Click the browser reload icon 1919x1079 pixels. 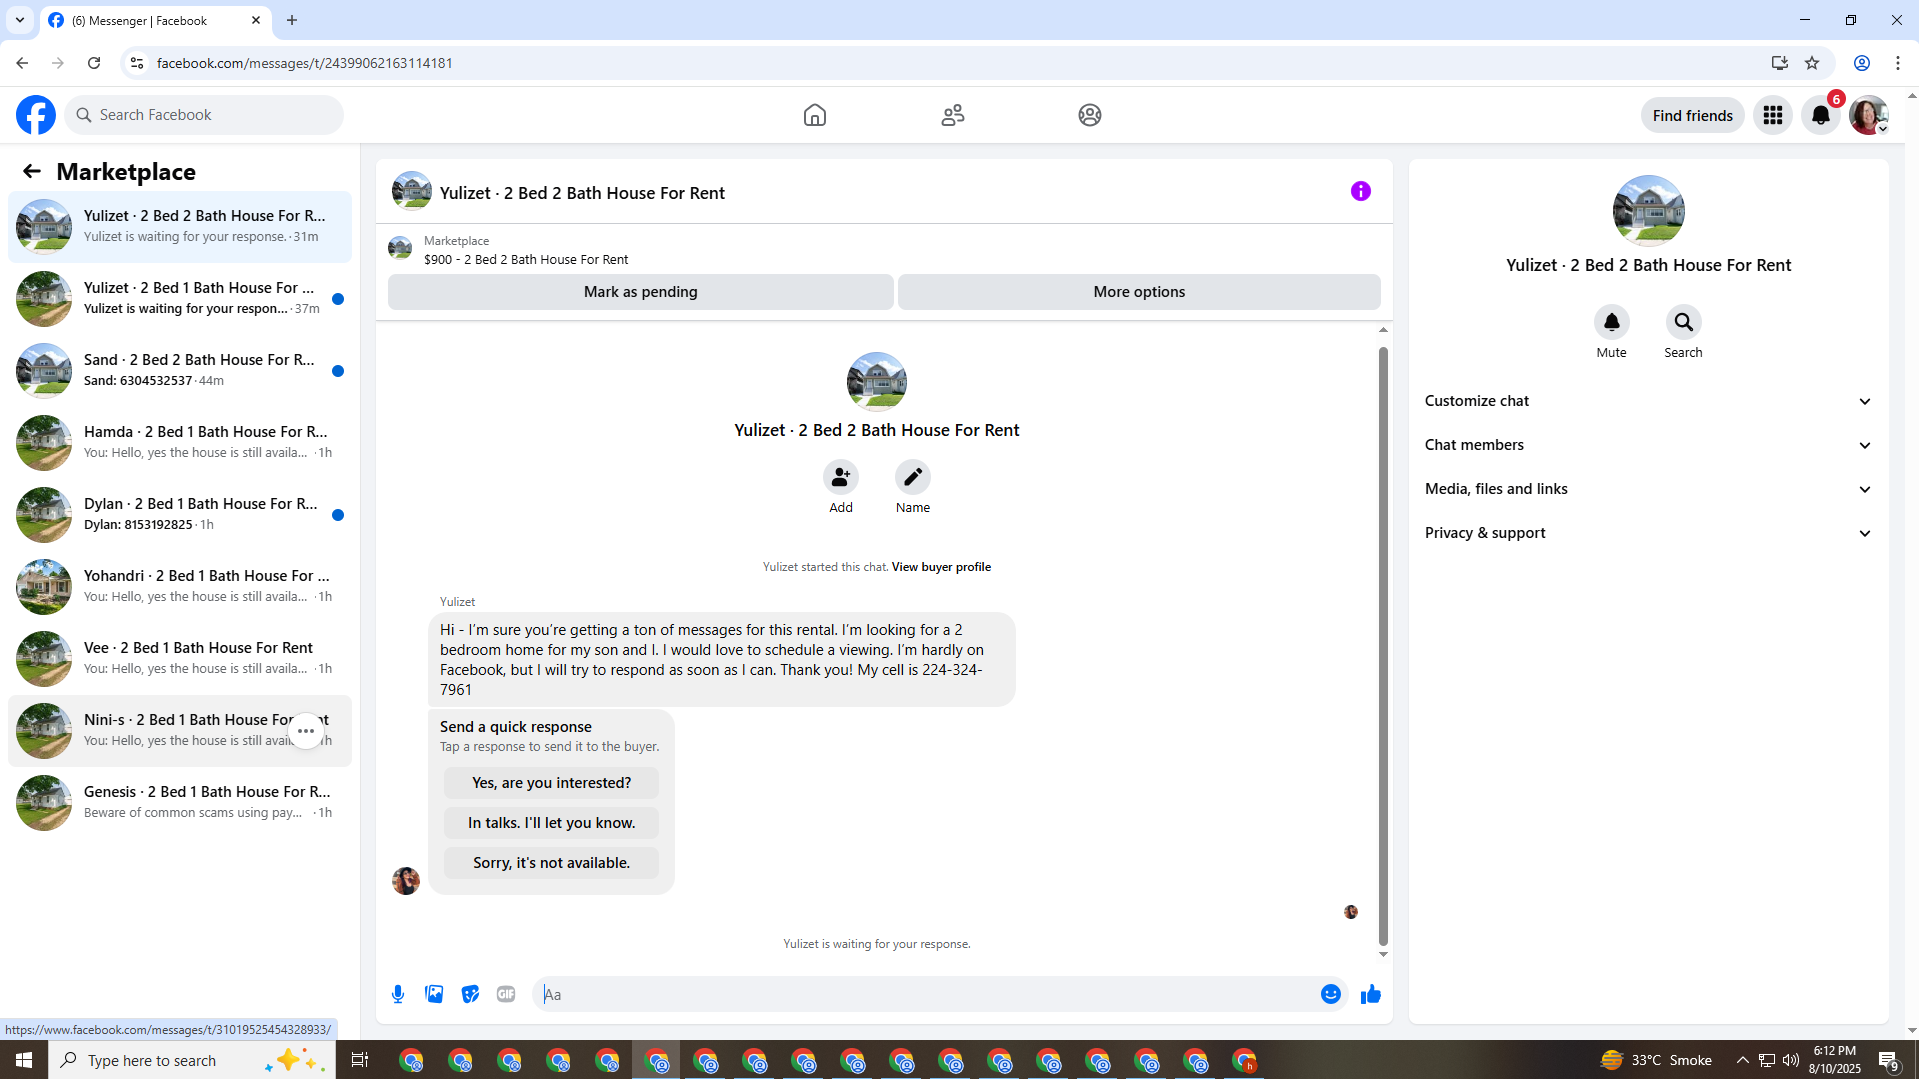pyautogui.click(x=94, y=63)
